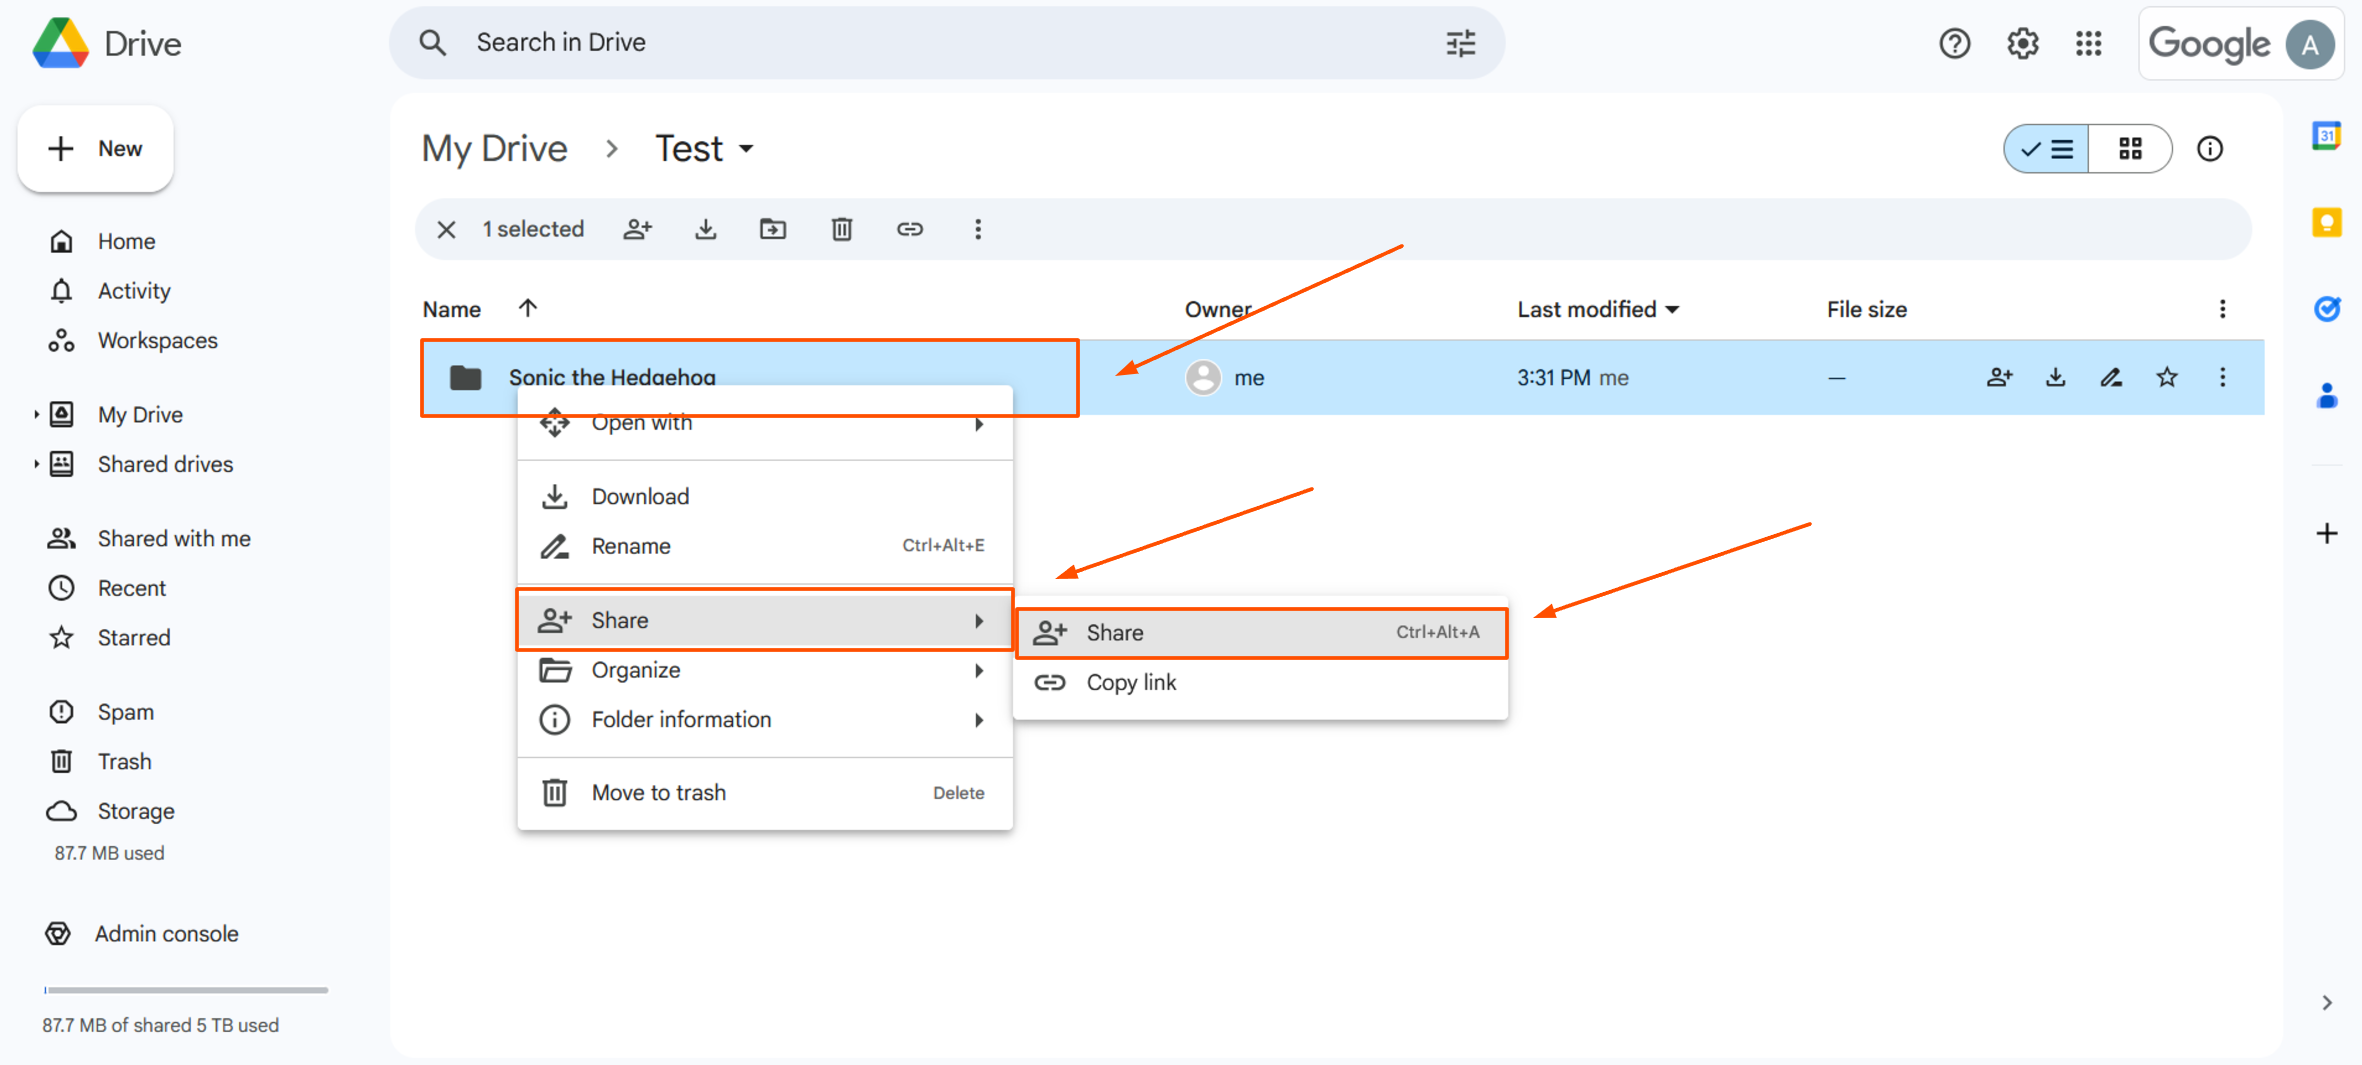Copy link using the toolbar link icon

(909, 229)
